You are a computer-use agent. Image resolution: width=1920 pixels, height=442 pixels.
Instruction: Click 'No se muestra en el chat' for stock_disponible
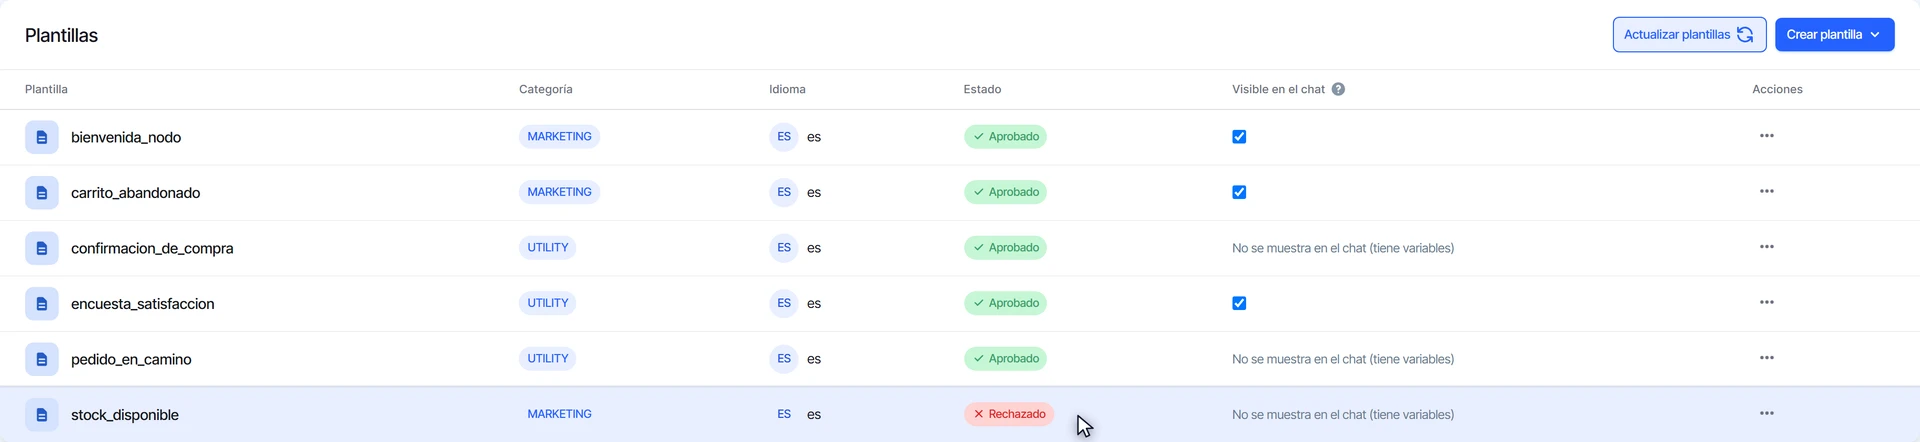[1343, 414]
